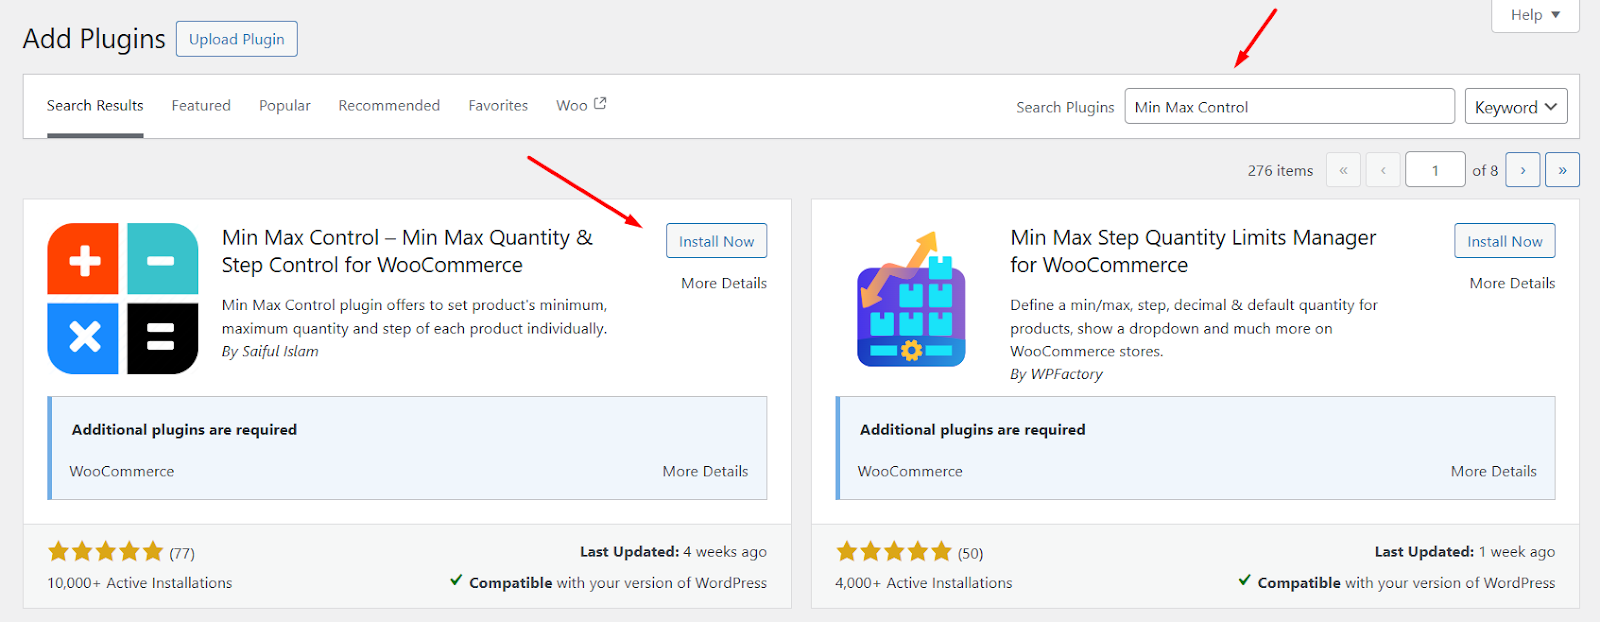This screenshot has width=1600, height=622.
Task: Click the star rating of Min Max Control
Action: (105, 551)
